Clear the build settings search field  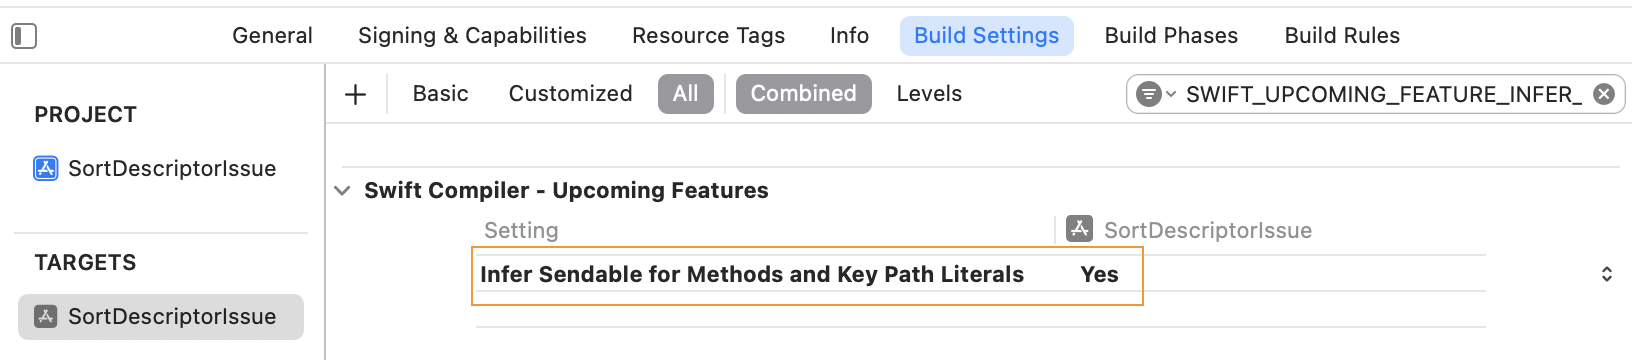(x=1603, y=94)
